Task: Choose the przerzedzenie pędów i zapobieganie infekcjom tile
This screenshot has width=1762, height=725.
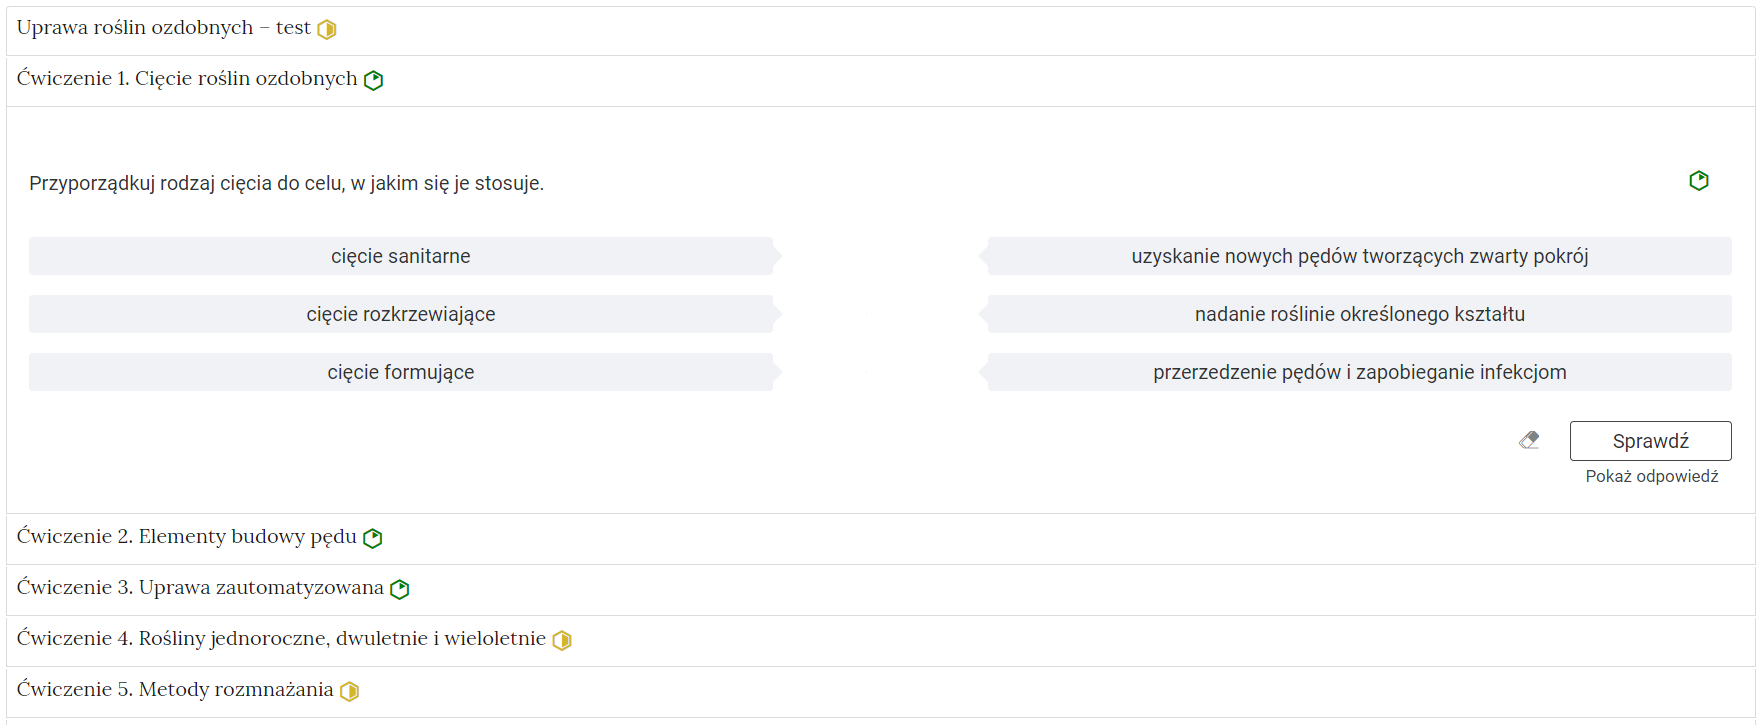Action: tap(1359, 372)
